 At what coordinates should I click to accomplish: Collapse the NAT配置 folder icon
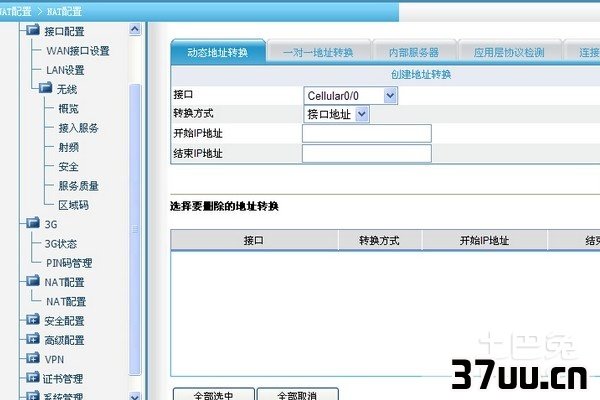tap(33, 281)
